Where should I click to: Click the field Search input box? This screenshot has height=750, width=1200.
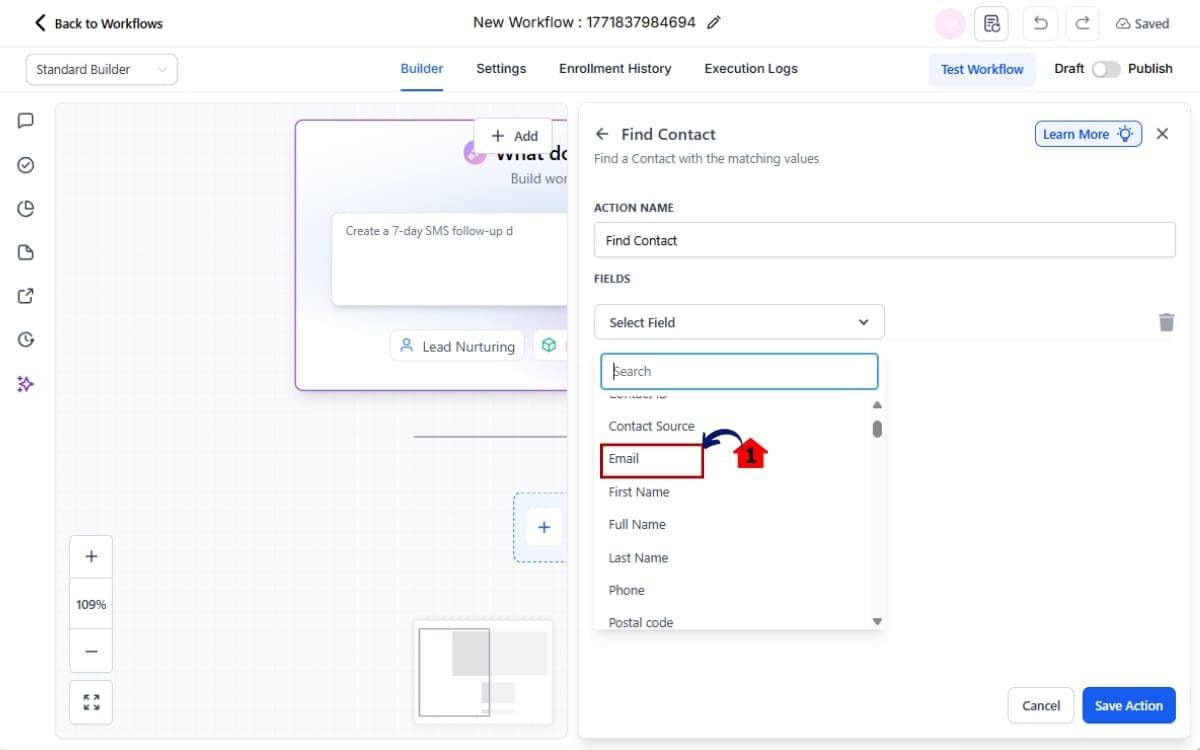click(x=739, y=371)
